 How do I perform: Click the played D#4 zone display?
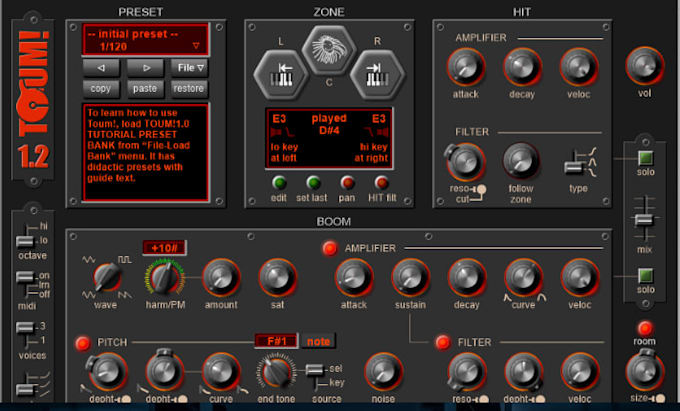[x=329, y=124]
